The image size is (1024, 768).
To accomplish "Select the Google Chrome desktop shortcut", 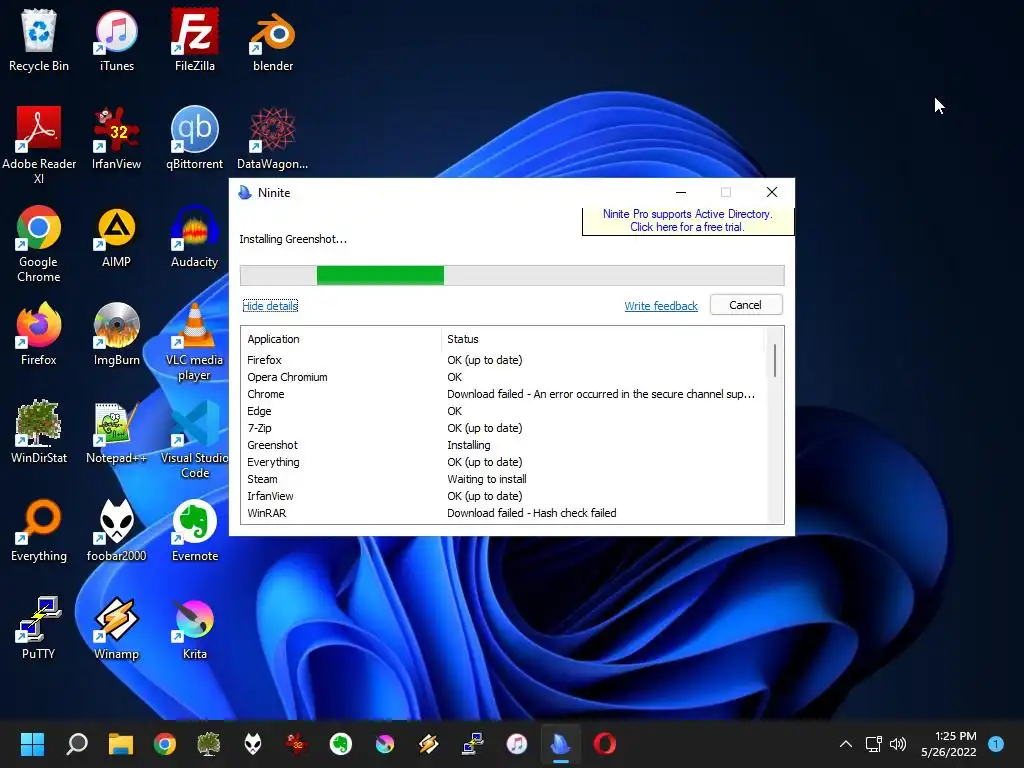I will click(39, 244).
